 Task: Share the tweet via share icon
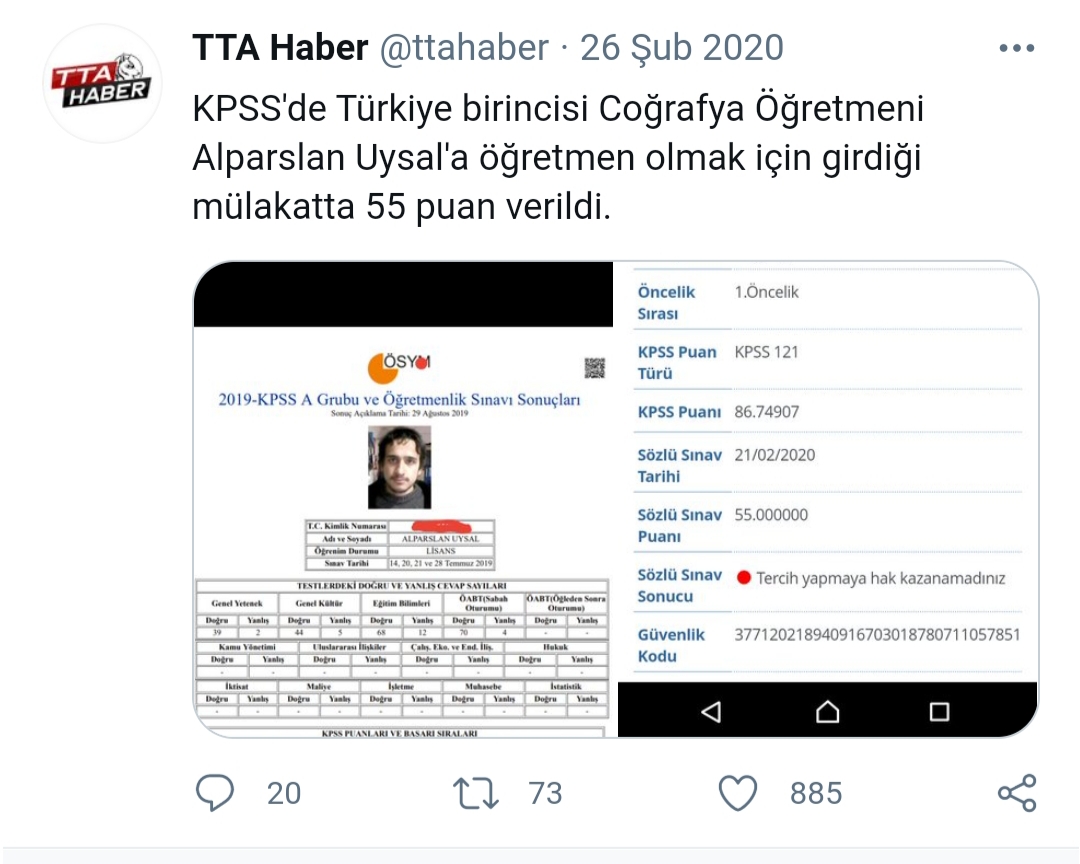tap(1017, 793)
